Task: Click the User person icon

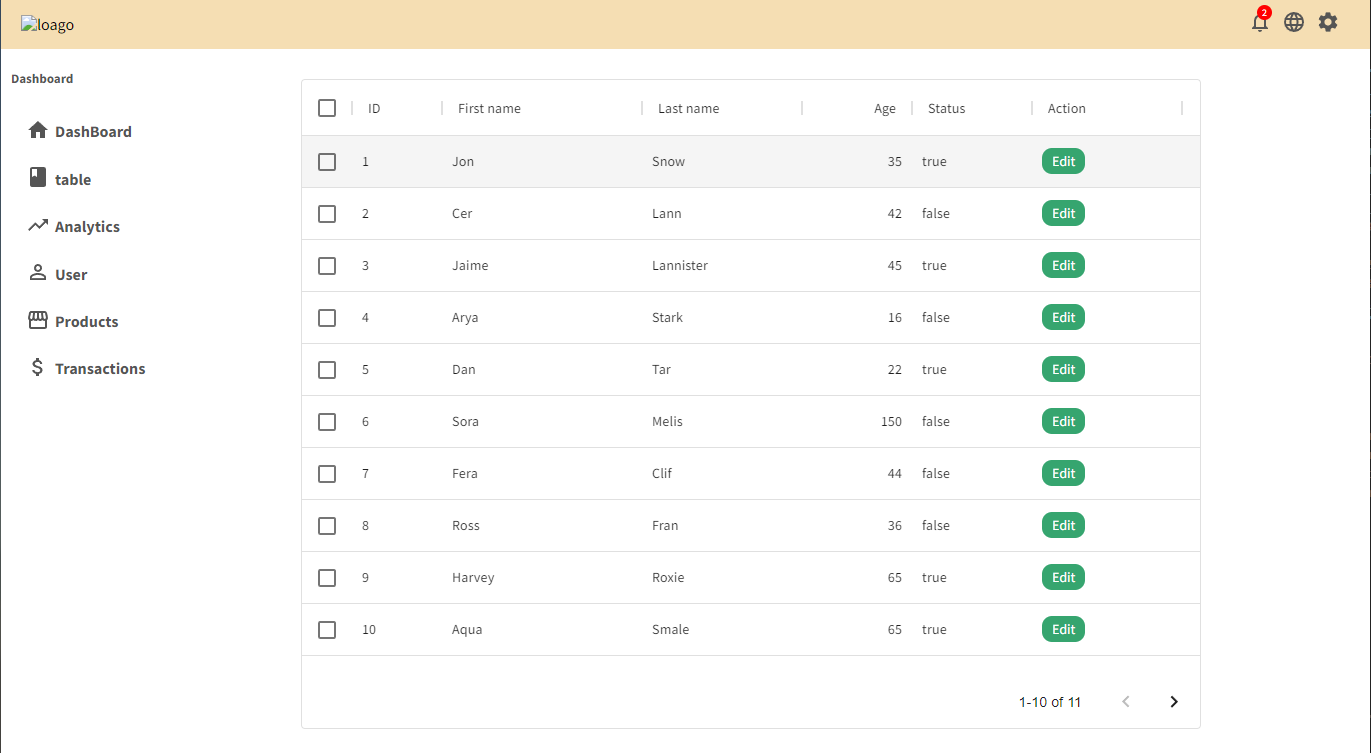Action: [x=37, y=273]
